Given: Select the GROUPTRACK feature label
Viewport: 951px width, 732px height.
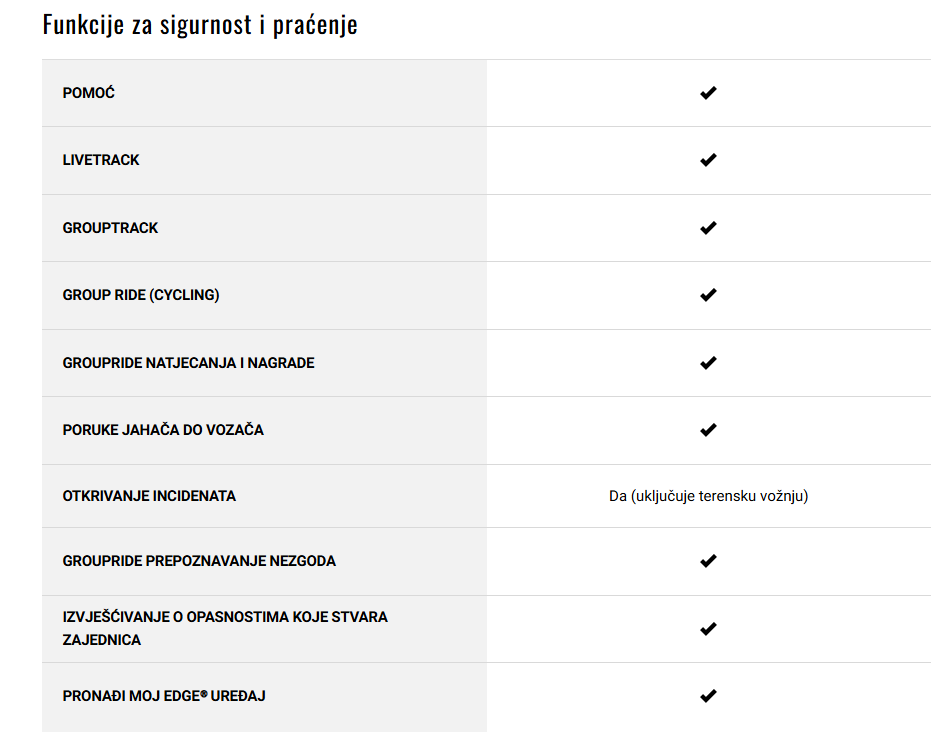Looking at the screenshot, I should pyautogui.click(x=110, y=228).
